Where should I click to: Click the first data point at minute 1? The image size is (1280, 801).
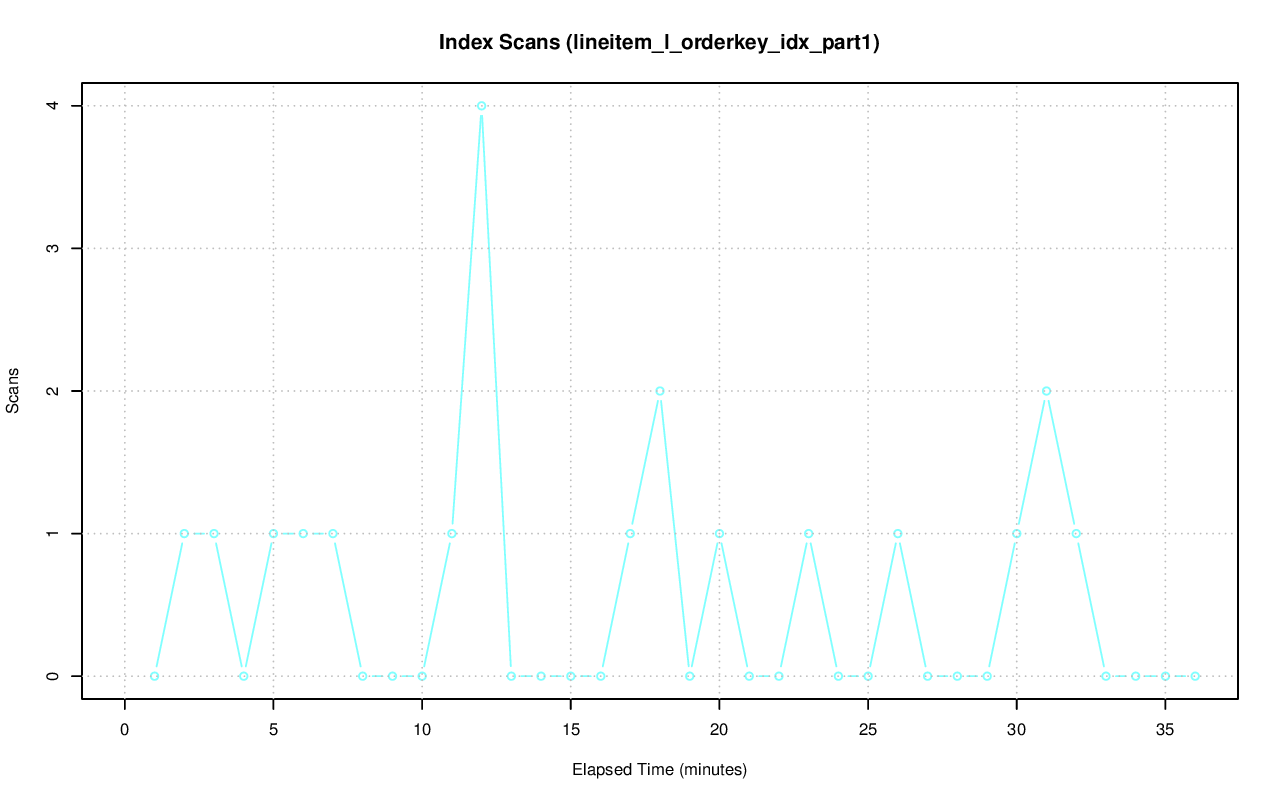(x=154, y=676)
